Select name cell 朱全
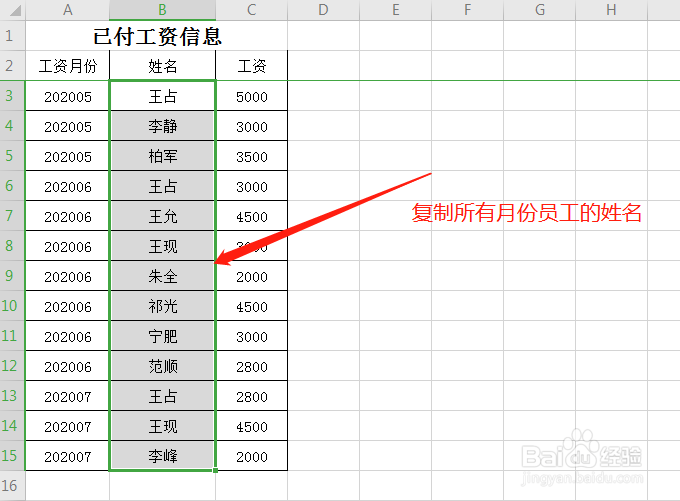Viewport: 680px width, 501px height. (162, 275)
